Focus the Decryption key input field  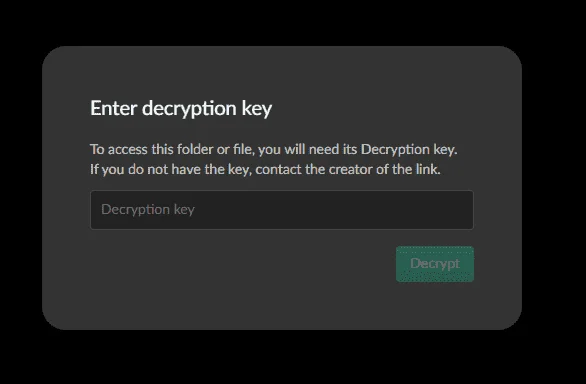tap(282, 210)
